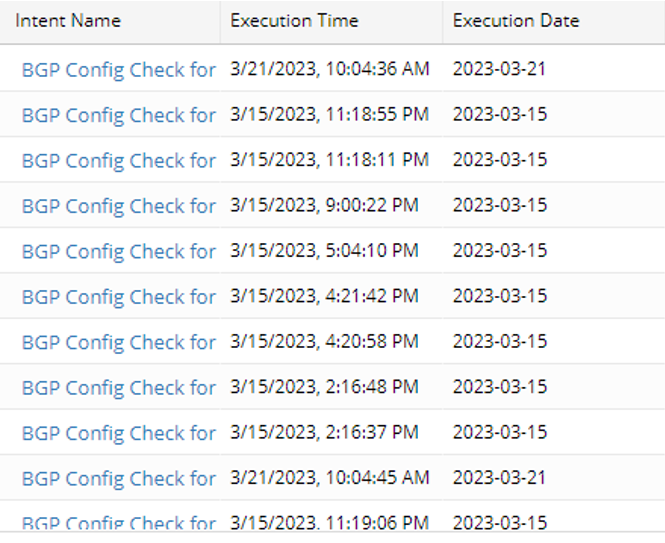
Task: Click the Execution Time column header
Action: tap(294, 21)
